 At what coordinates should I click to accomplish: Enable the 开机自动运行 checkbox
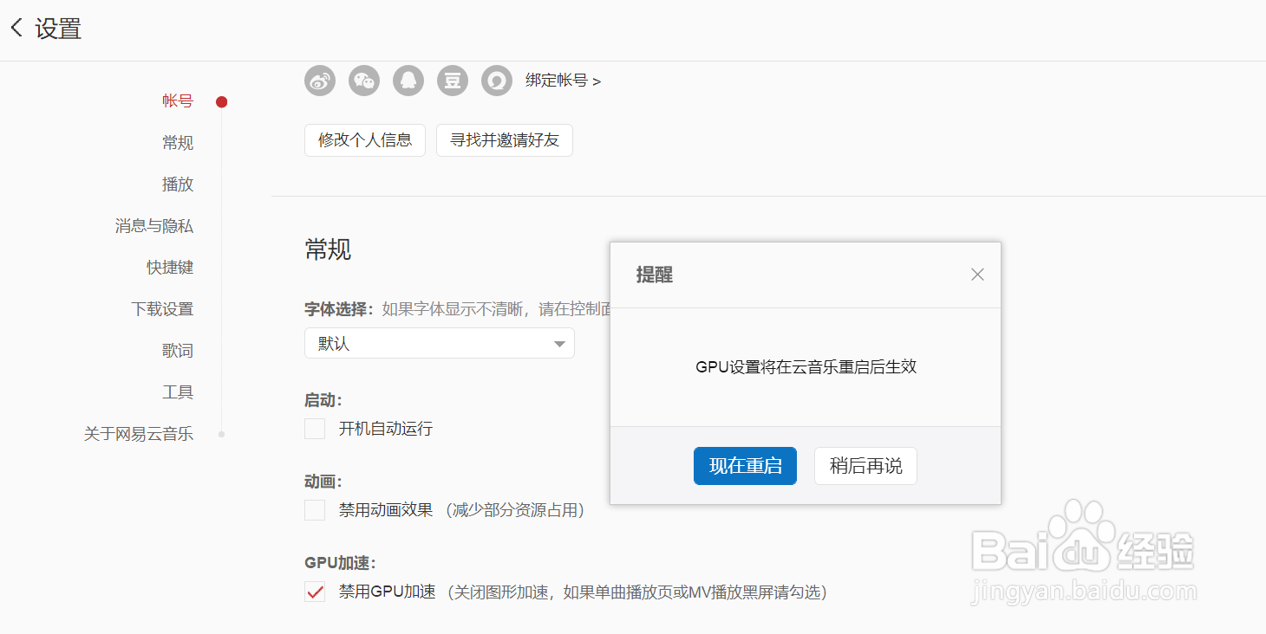coord(315,429)
